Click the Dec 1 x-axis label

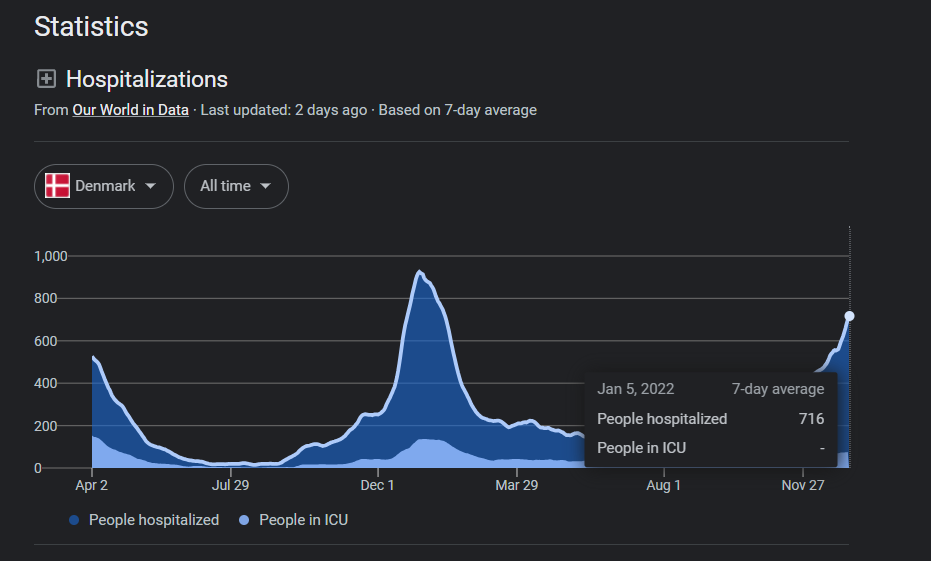point(378,485)
